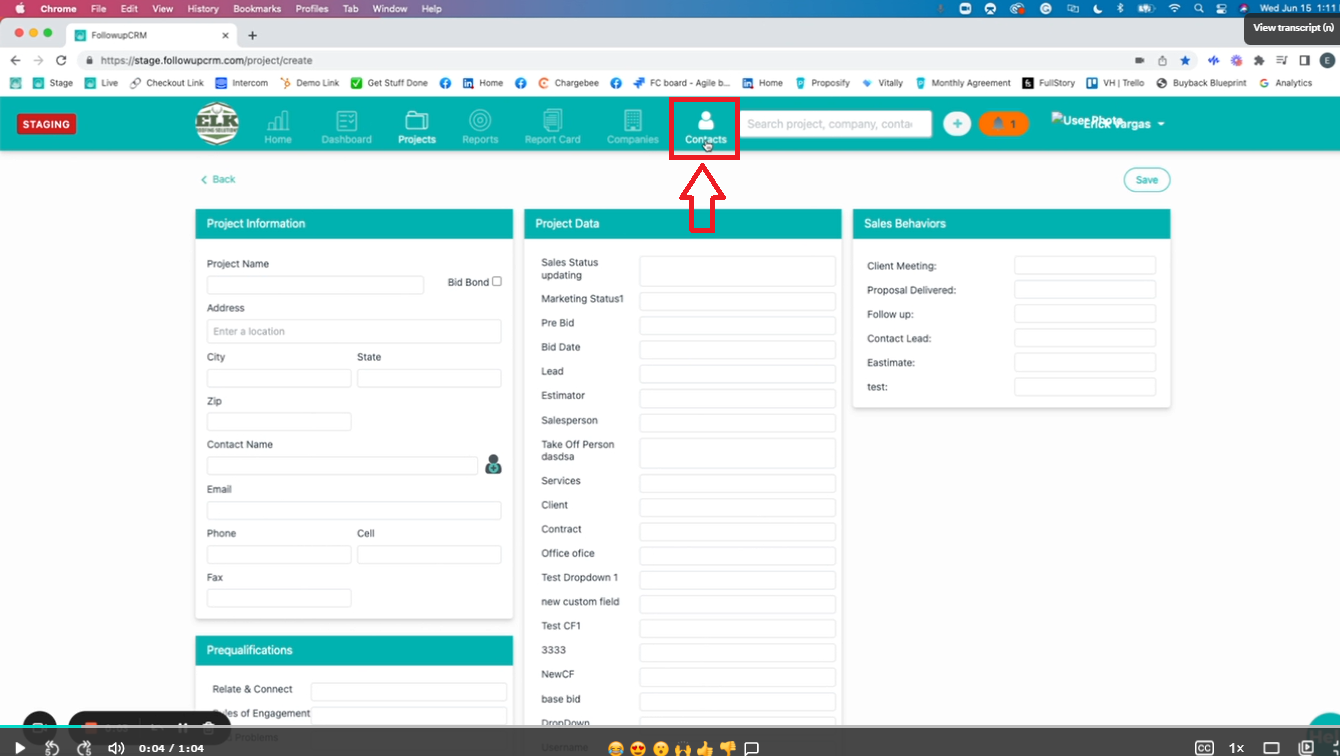This screenshot has height=756, width=1340.
Task: Open the Bookmarks menu in the menu bar
Action: 257,8
